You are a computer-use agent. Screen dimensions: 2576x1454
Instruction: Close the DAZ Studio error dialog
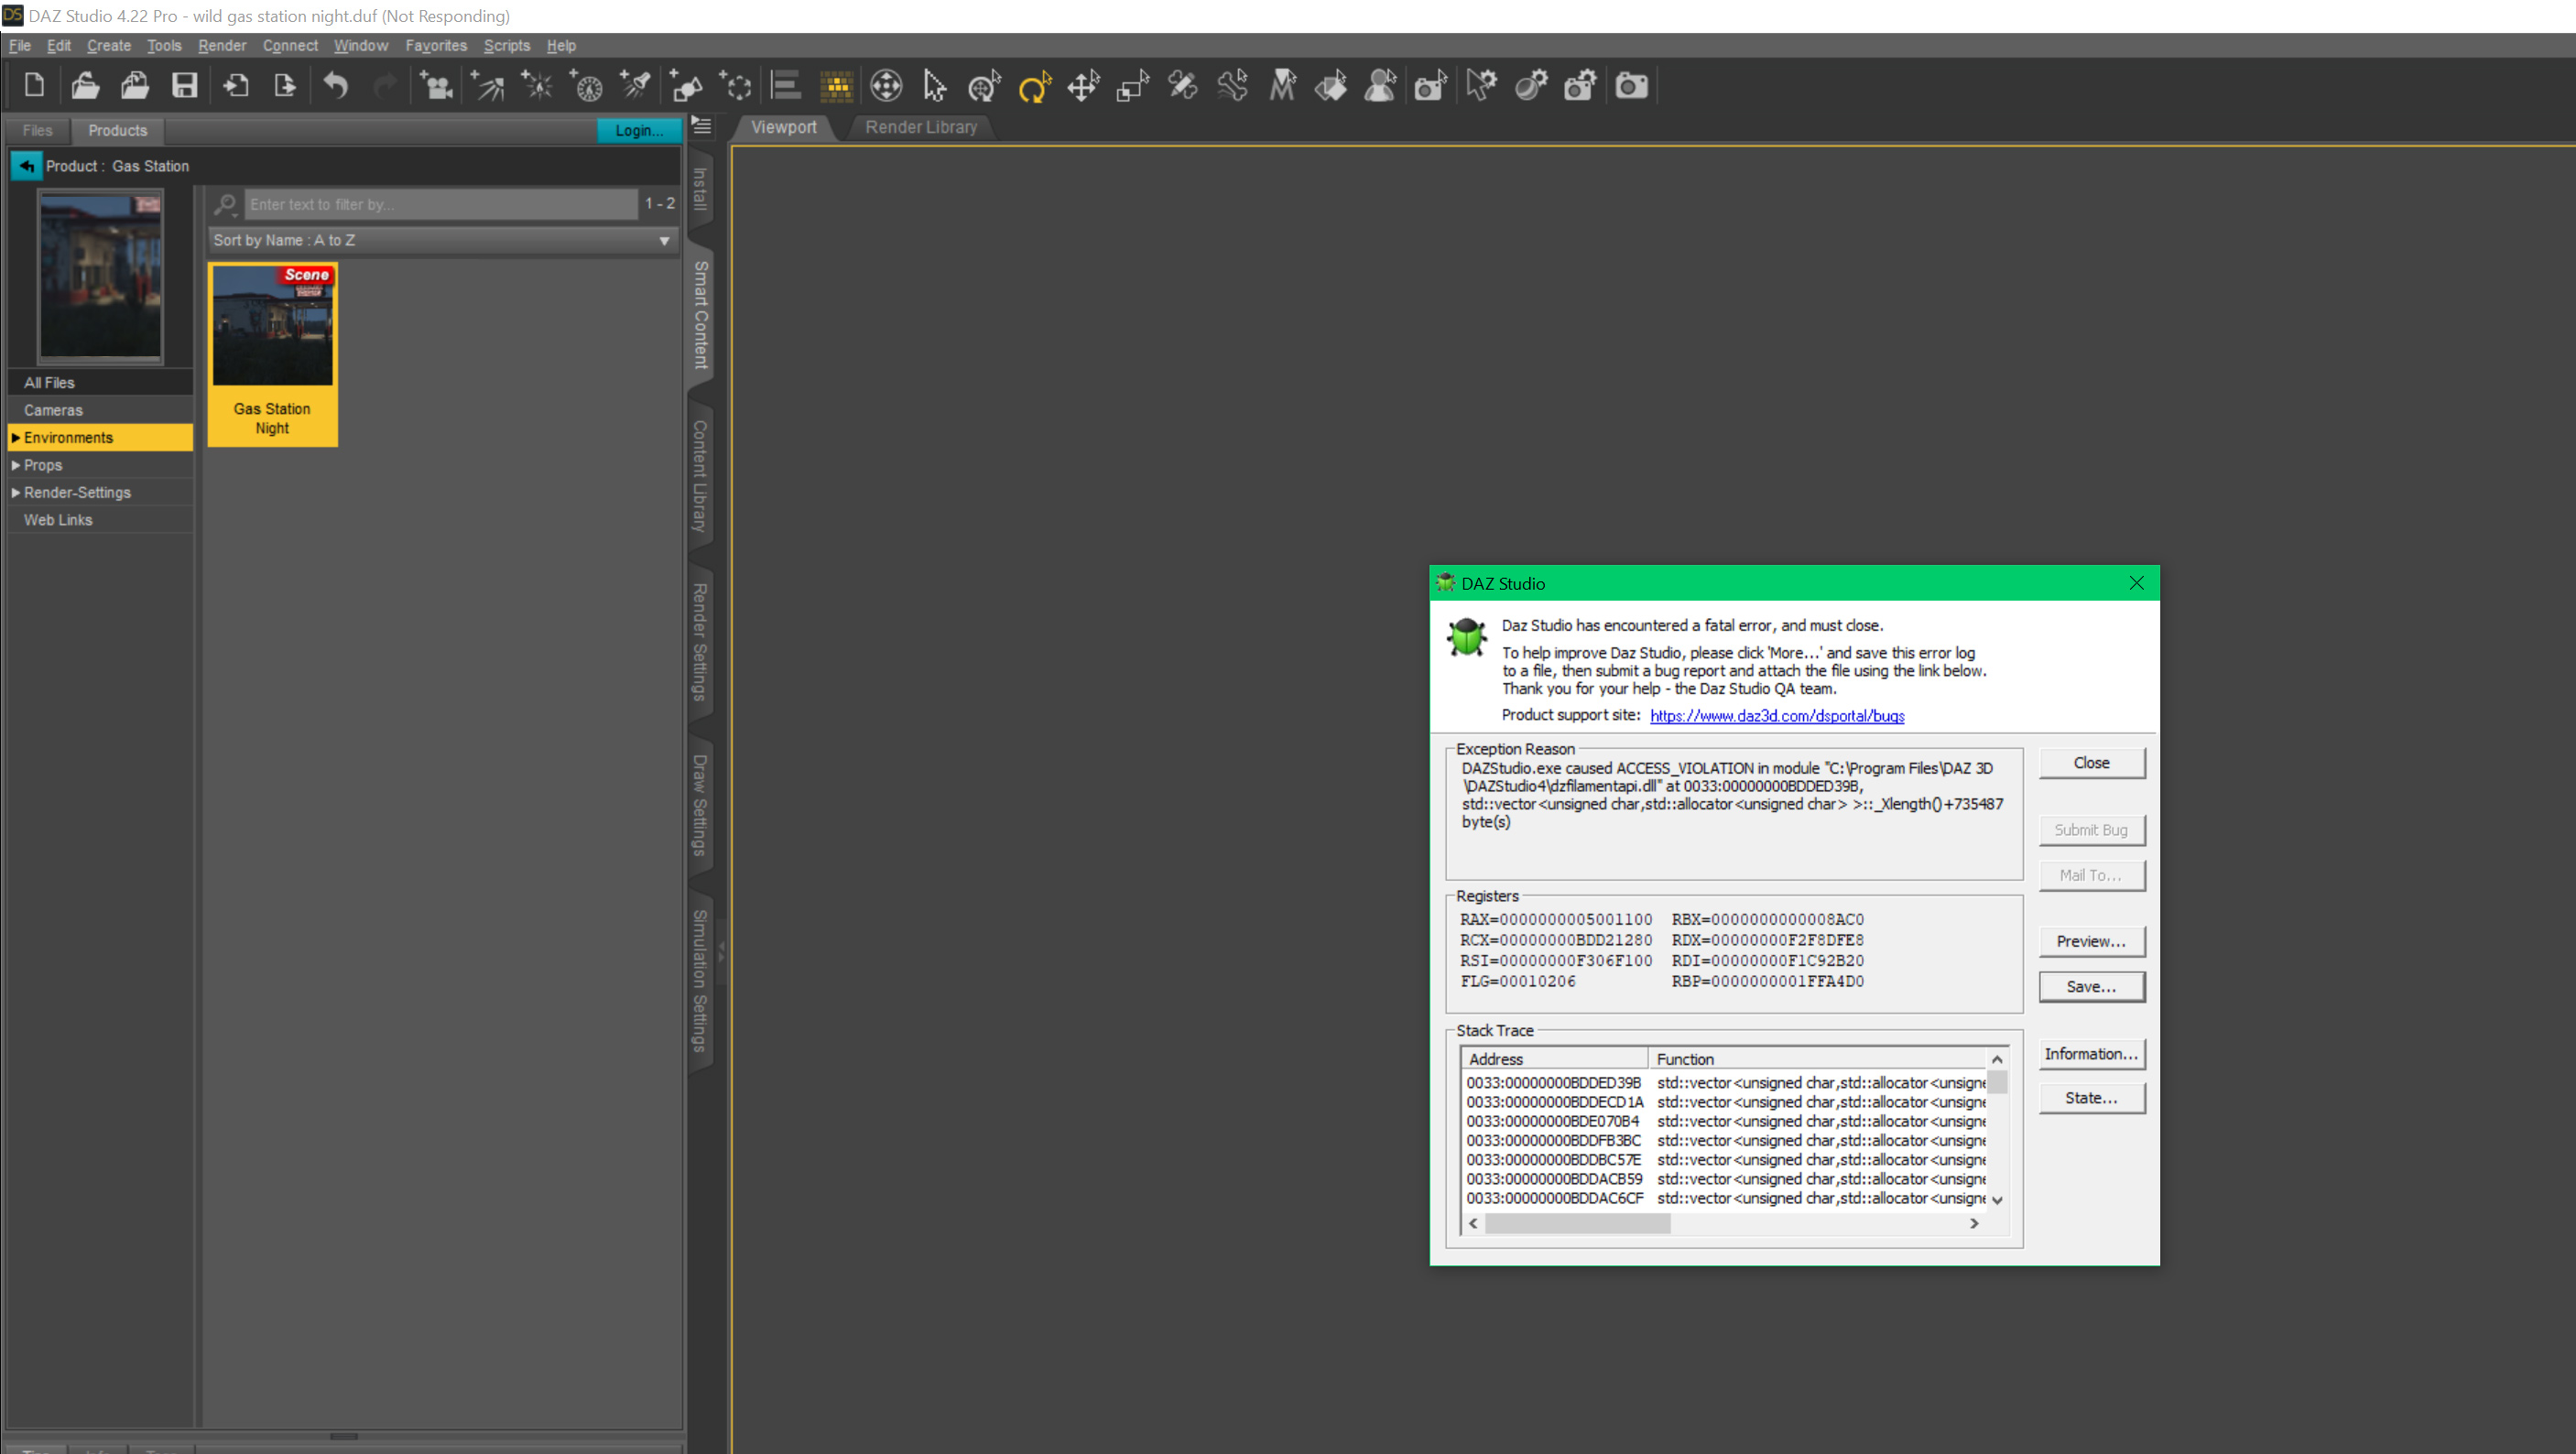[2136, 583]
